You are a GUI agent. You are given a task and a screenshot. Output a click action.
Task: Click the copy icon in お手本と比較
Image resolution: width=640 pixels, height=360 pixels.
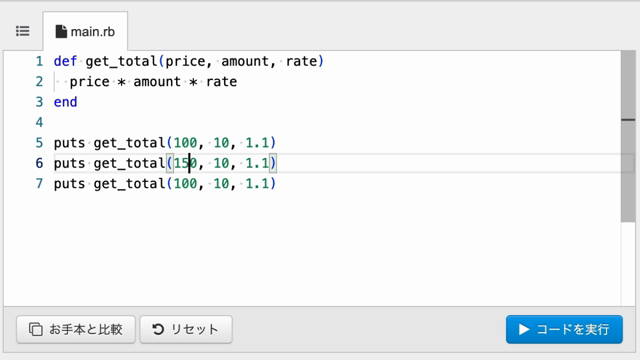tap(36, 329)
